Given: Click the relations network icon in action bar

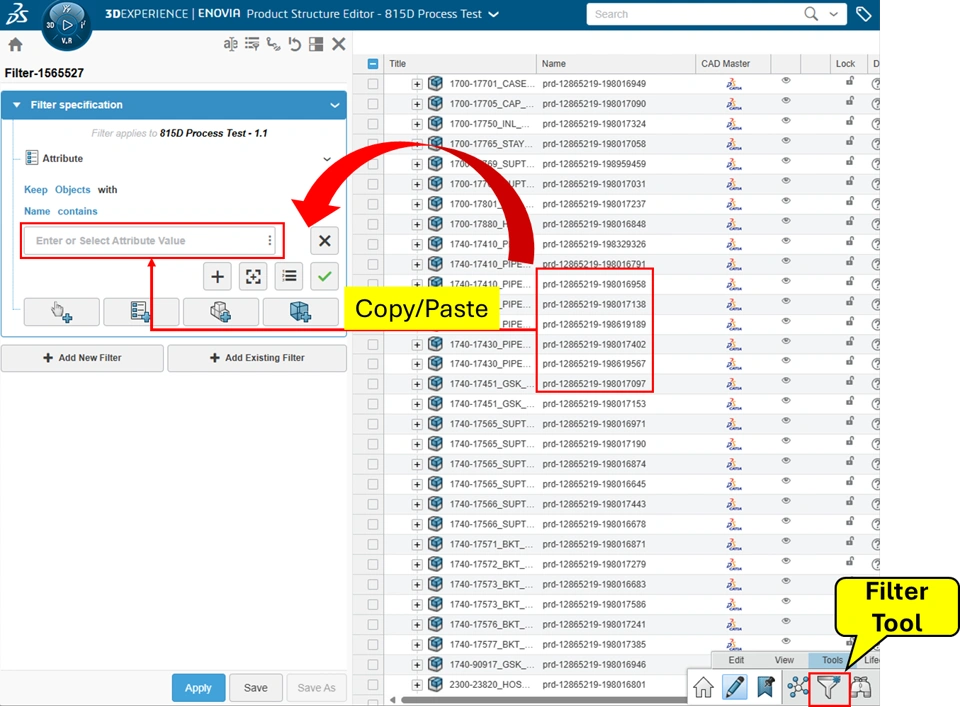Looking at the screenshot, I should click(x=797, y=687).
